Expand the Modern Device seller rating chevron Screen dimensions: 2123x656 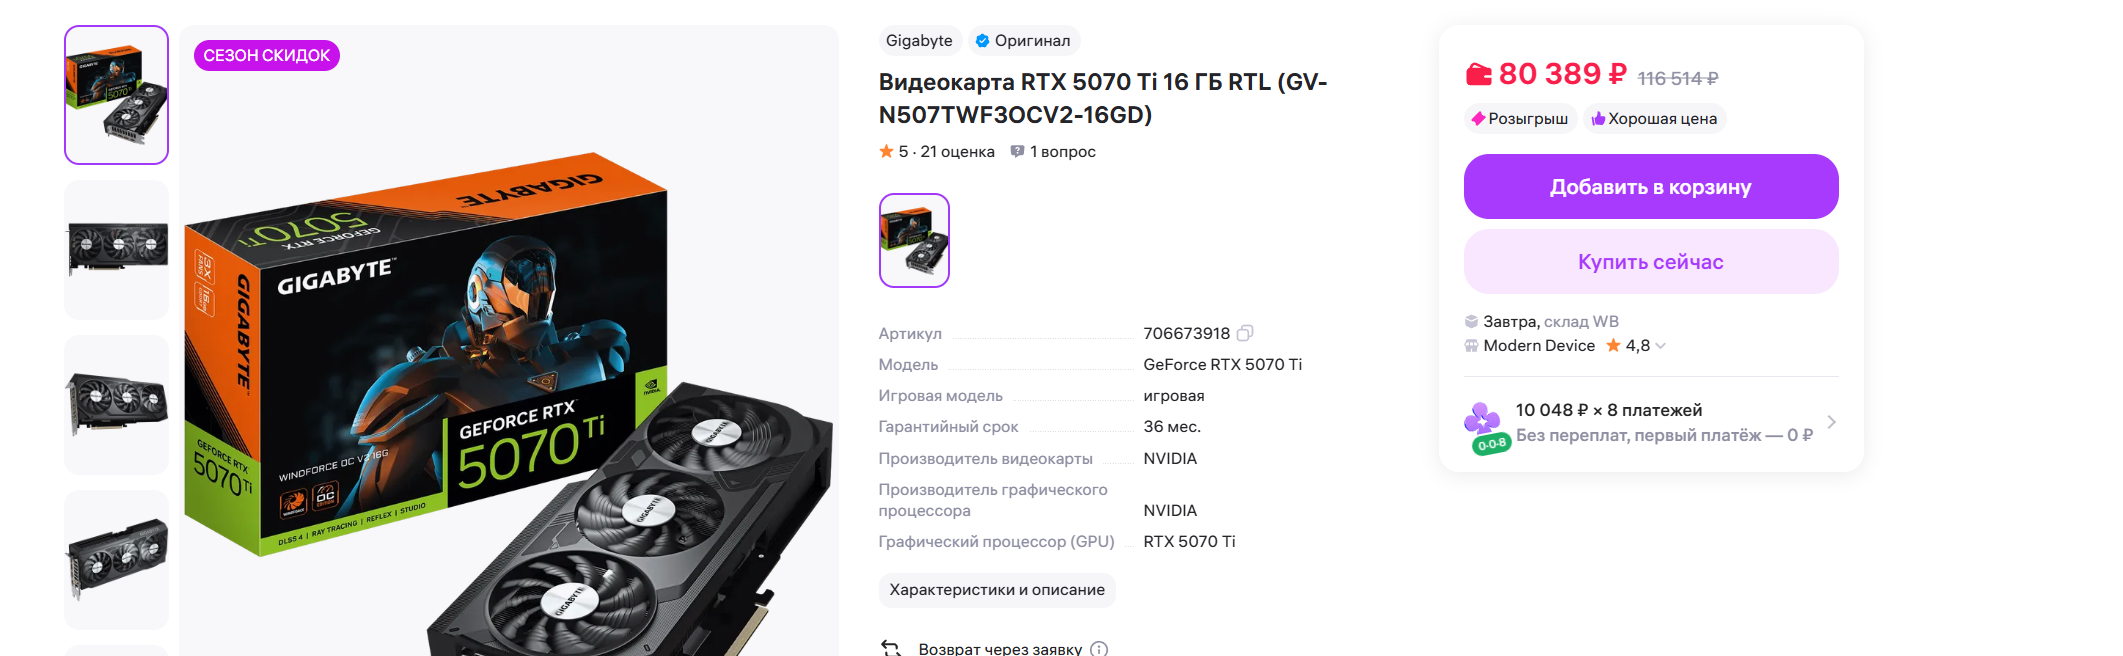(x=1661, y=346)
